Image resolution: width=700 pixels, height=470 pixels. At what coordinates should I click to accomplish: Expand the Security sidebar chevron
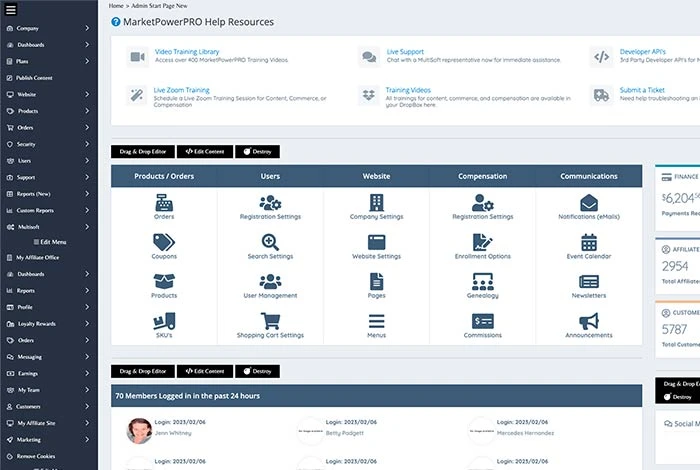point(87,144)
